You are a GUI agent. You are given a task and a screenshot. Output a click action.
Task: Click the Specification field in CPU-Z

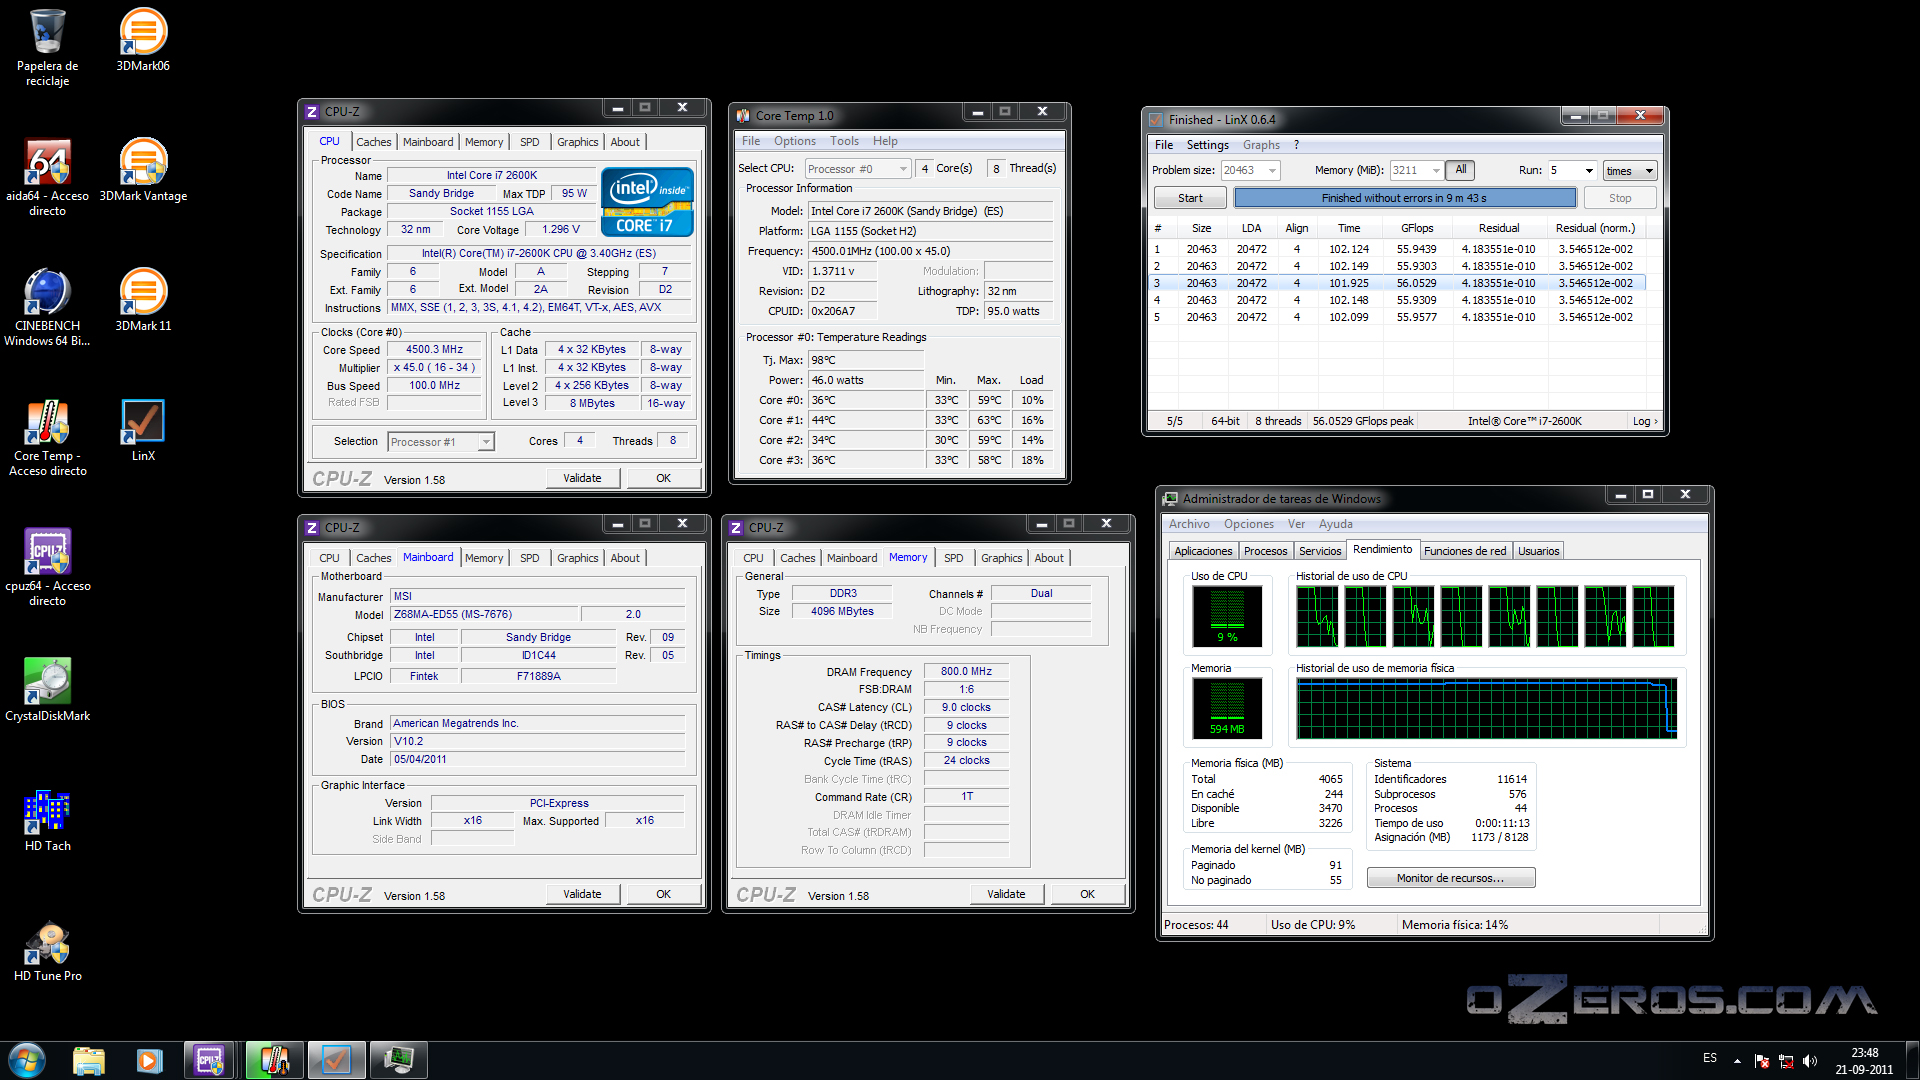click(x=538, y=254)
